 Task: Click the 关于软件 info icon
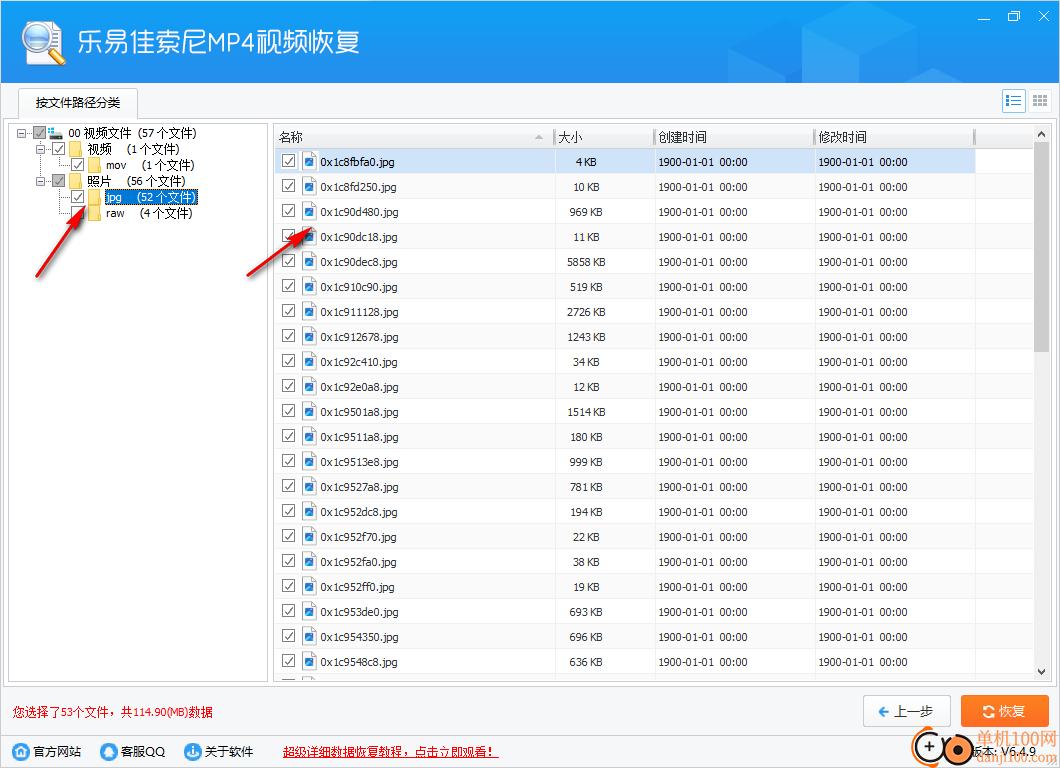tap(193, 752)
